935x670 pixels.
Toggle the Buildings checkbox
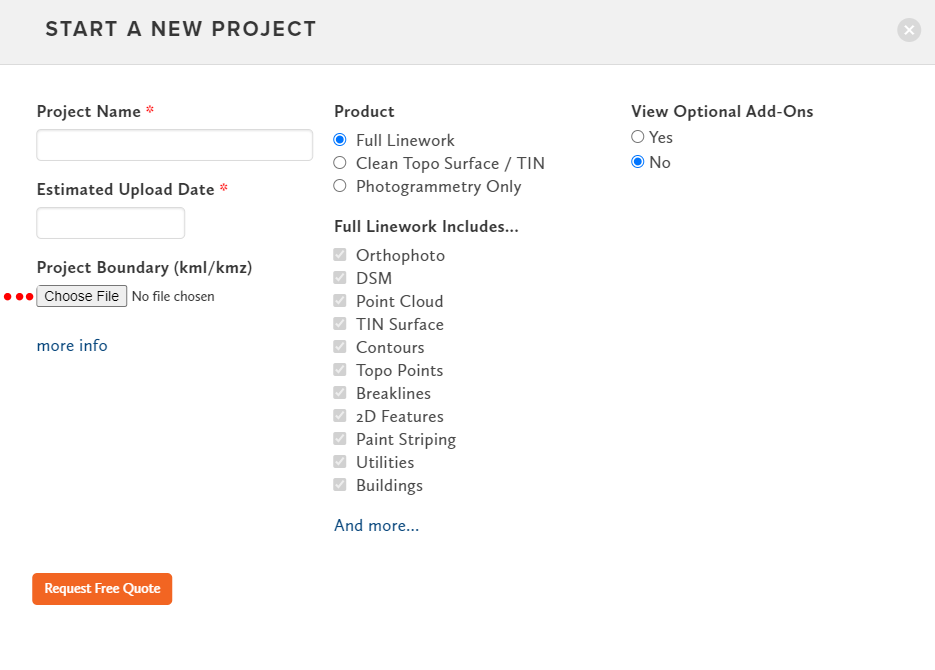(340, 485)
